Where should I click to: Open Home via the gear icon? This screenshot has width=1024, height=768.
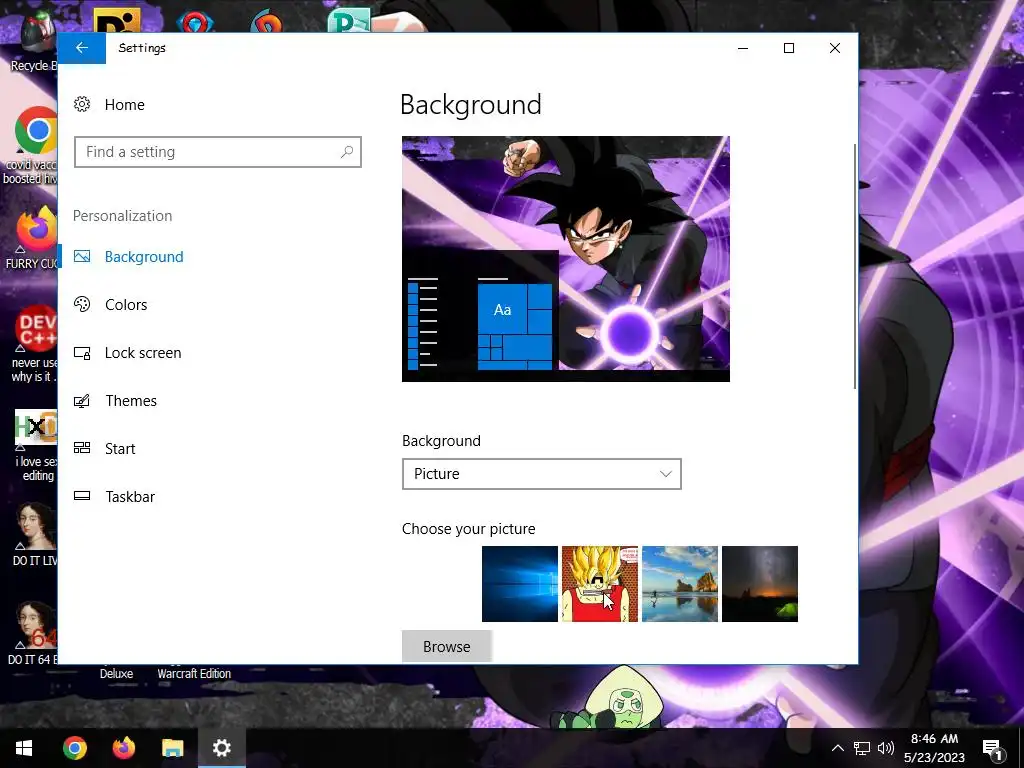point(82,104)
